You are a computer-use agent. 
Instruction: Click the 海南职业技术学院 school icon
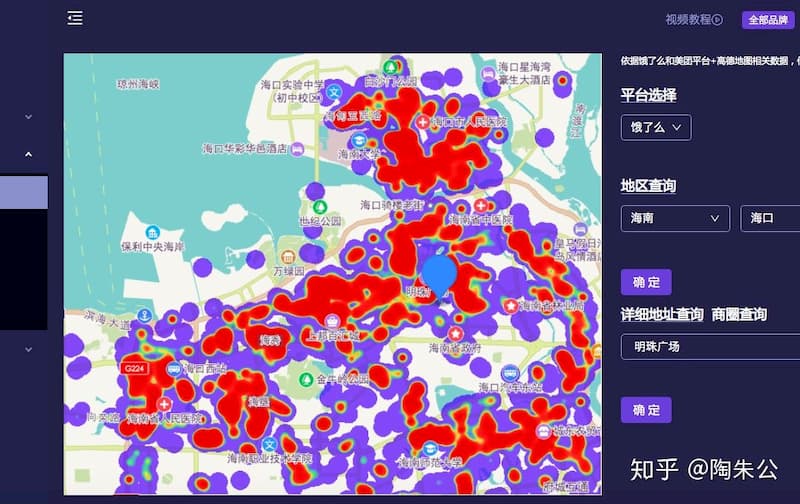coord(269,444)
